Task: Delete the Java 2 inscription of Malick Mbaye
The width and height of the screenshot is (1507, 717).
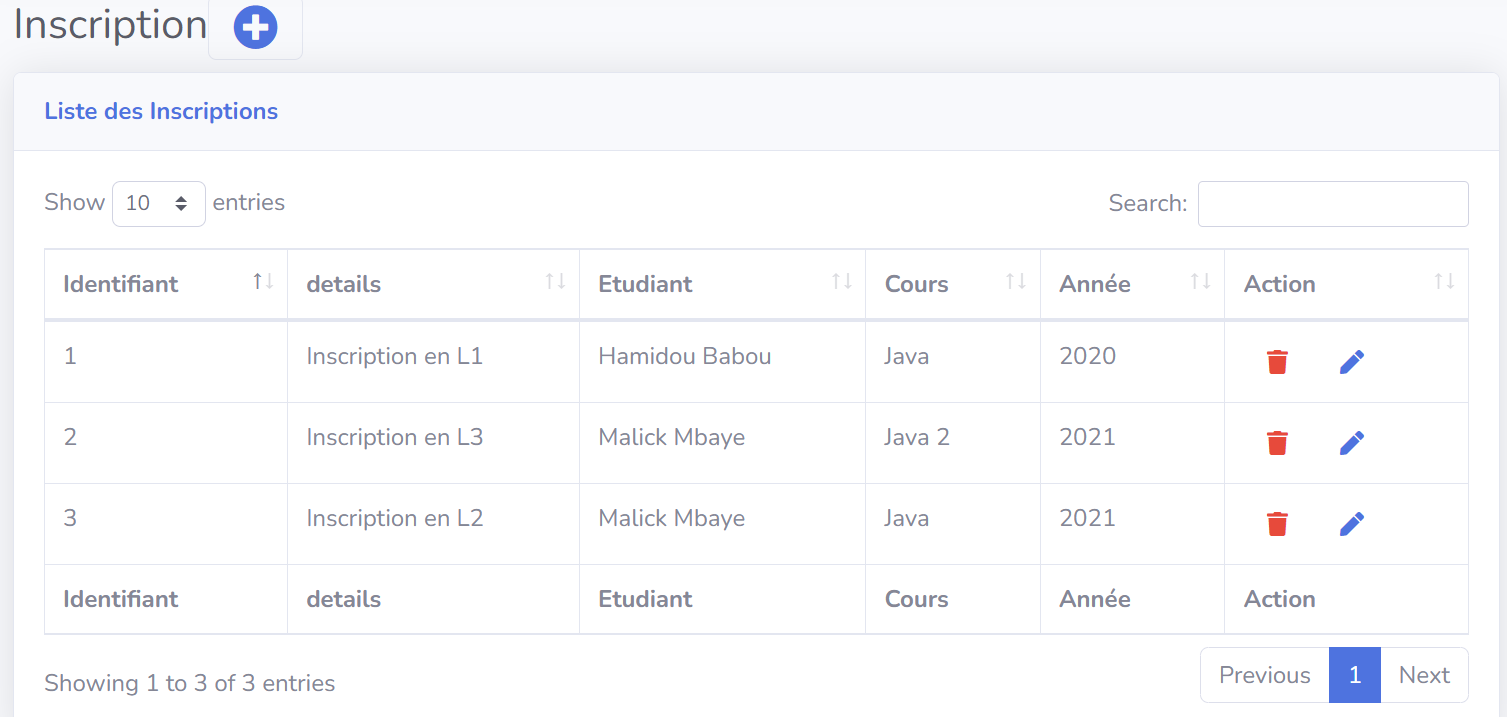Action: [1277, 442]
